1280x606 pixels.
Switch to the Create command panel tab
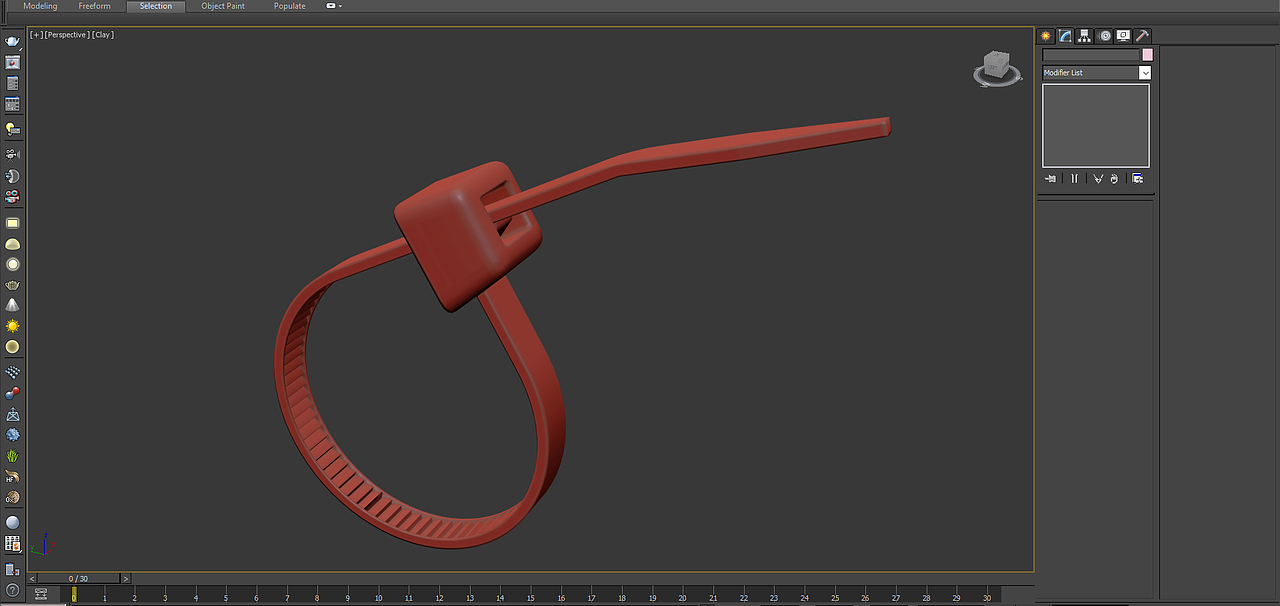1046,35
